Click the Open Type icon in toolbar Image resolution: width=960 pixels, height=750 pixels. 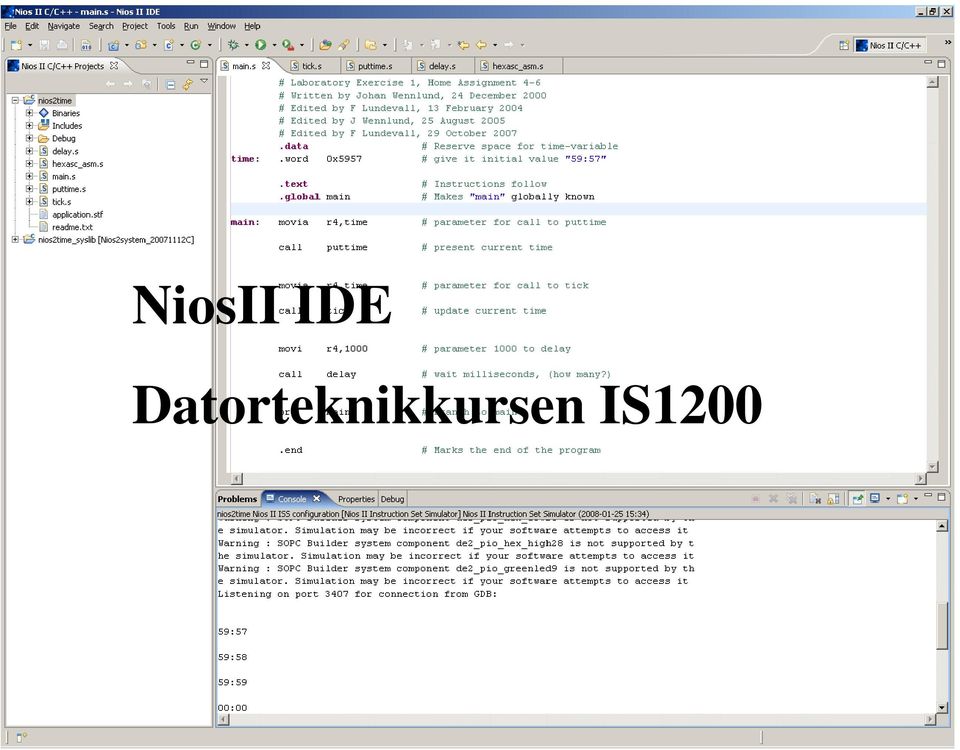pyautogui.click(x=325, y=45)
